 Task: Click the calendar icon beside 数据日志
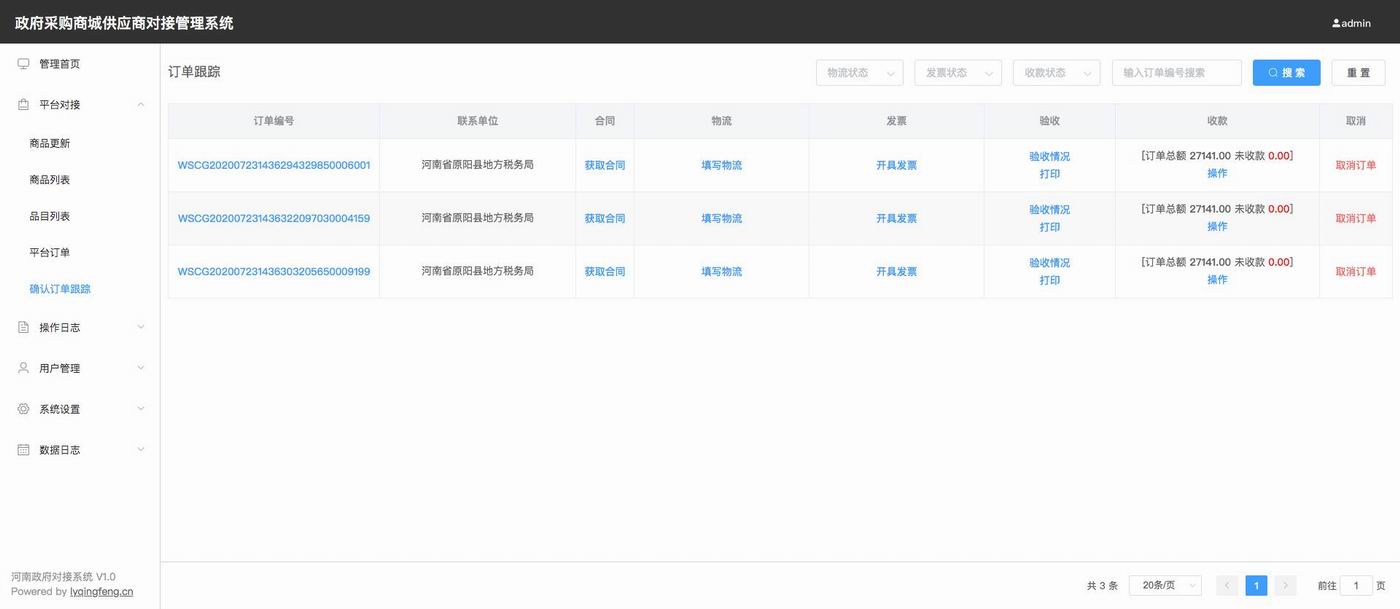[x=23, y=450]
